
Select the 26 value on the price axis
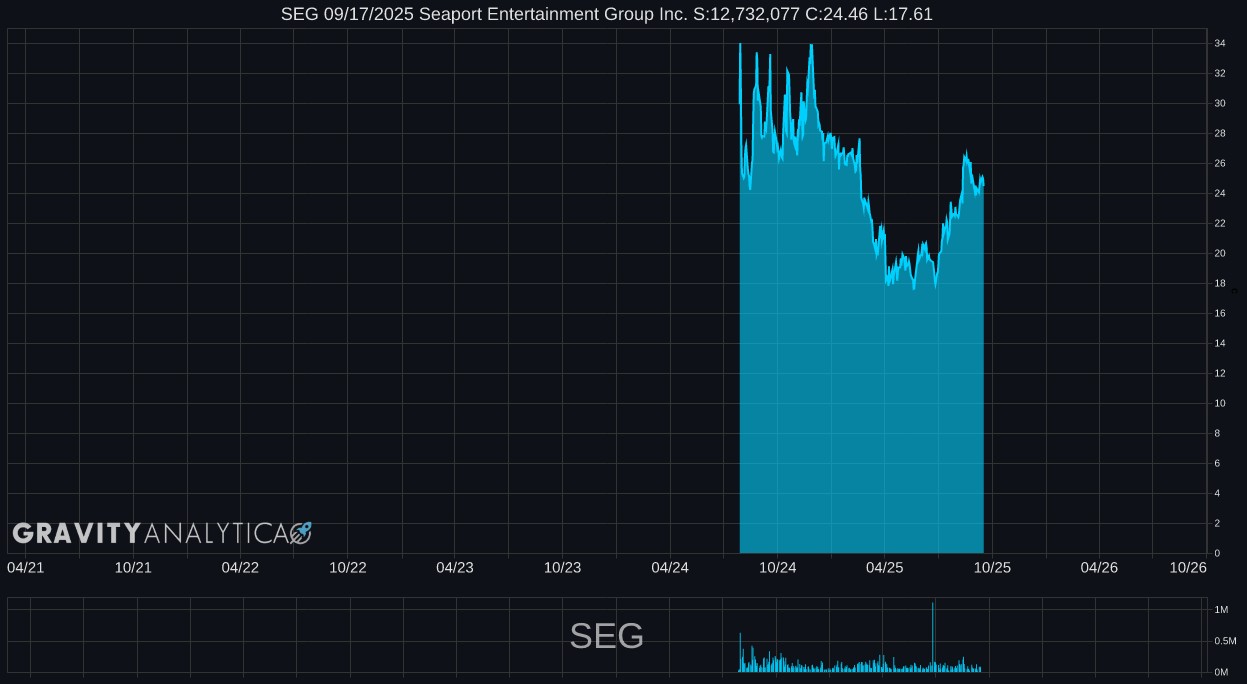pyautogui.click(x=1220, y=163)
